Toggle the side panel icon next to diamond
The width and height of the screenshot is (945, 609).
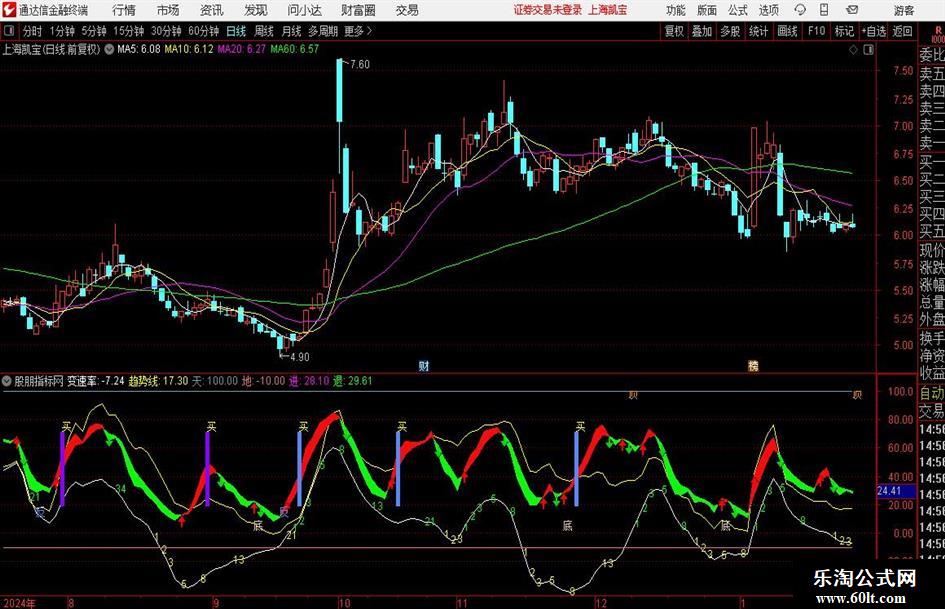tap(868, 49)
